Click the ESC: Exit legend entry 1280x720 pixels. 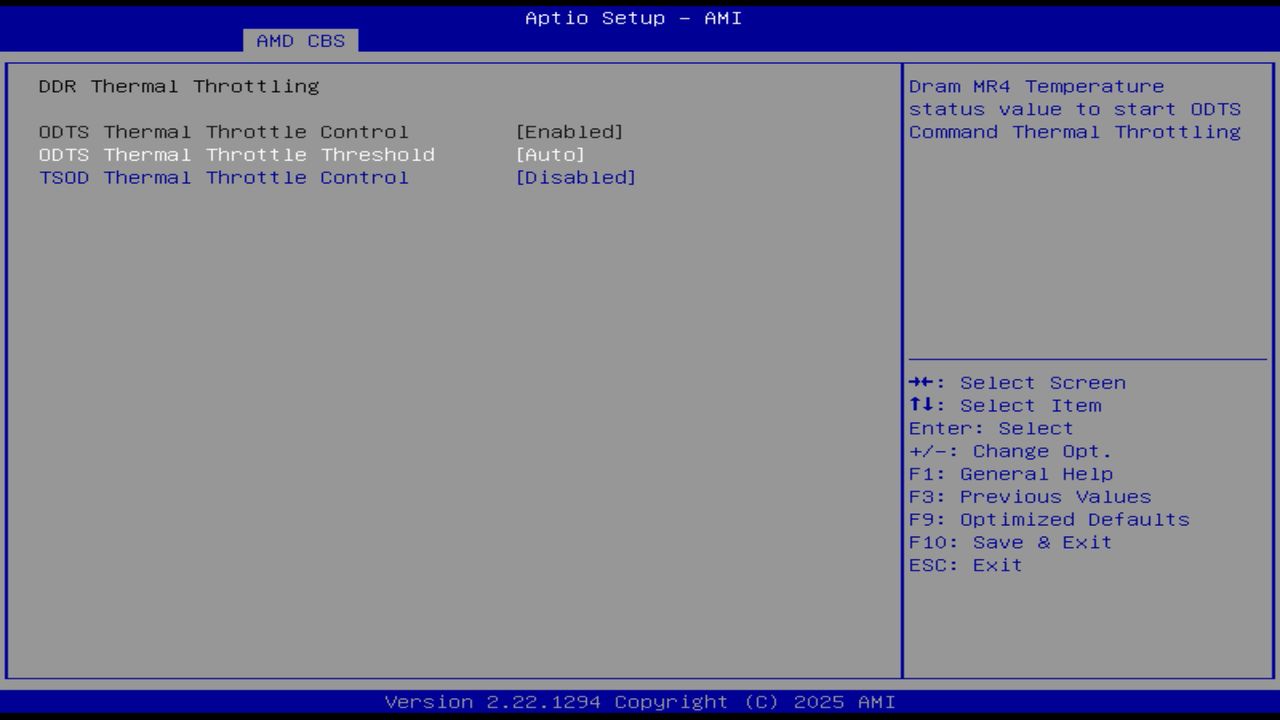click(x=964, y=565)
